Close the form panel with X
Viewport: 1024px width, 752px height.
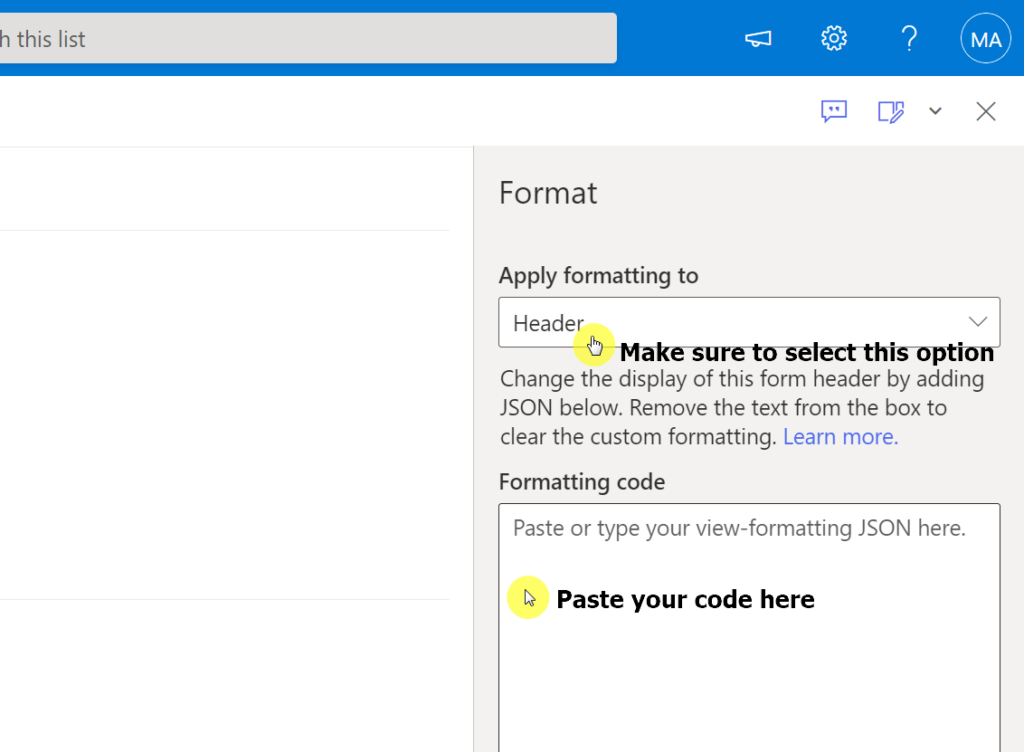pyautogui.click(x=985, y=112)
